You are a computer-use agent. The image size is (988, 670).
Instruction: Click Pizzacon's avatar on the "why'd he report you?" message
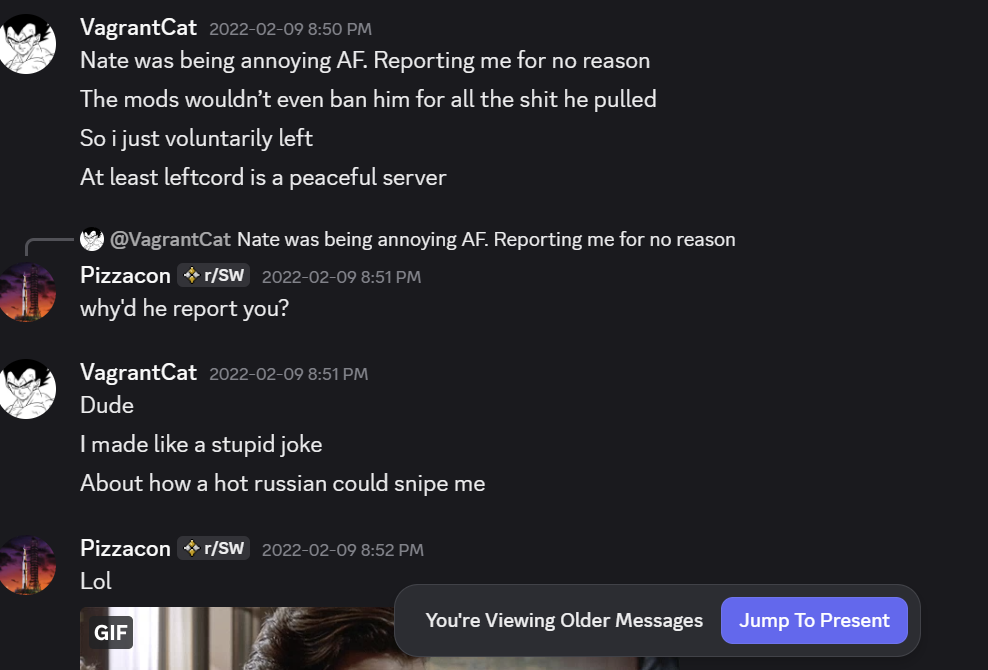(28, 292)
